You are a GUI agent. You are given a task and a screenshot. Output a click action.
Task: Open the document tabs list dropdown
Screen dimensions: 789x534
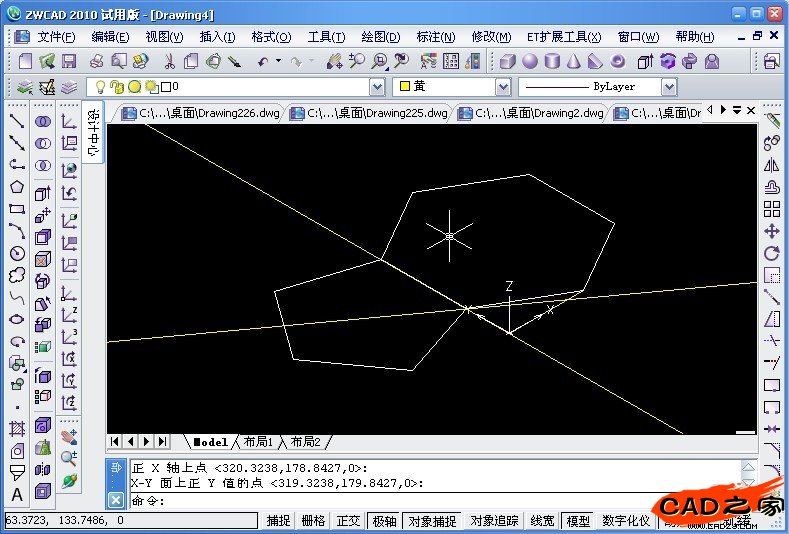point(737,110)
